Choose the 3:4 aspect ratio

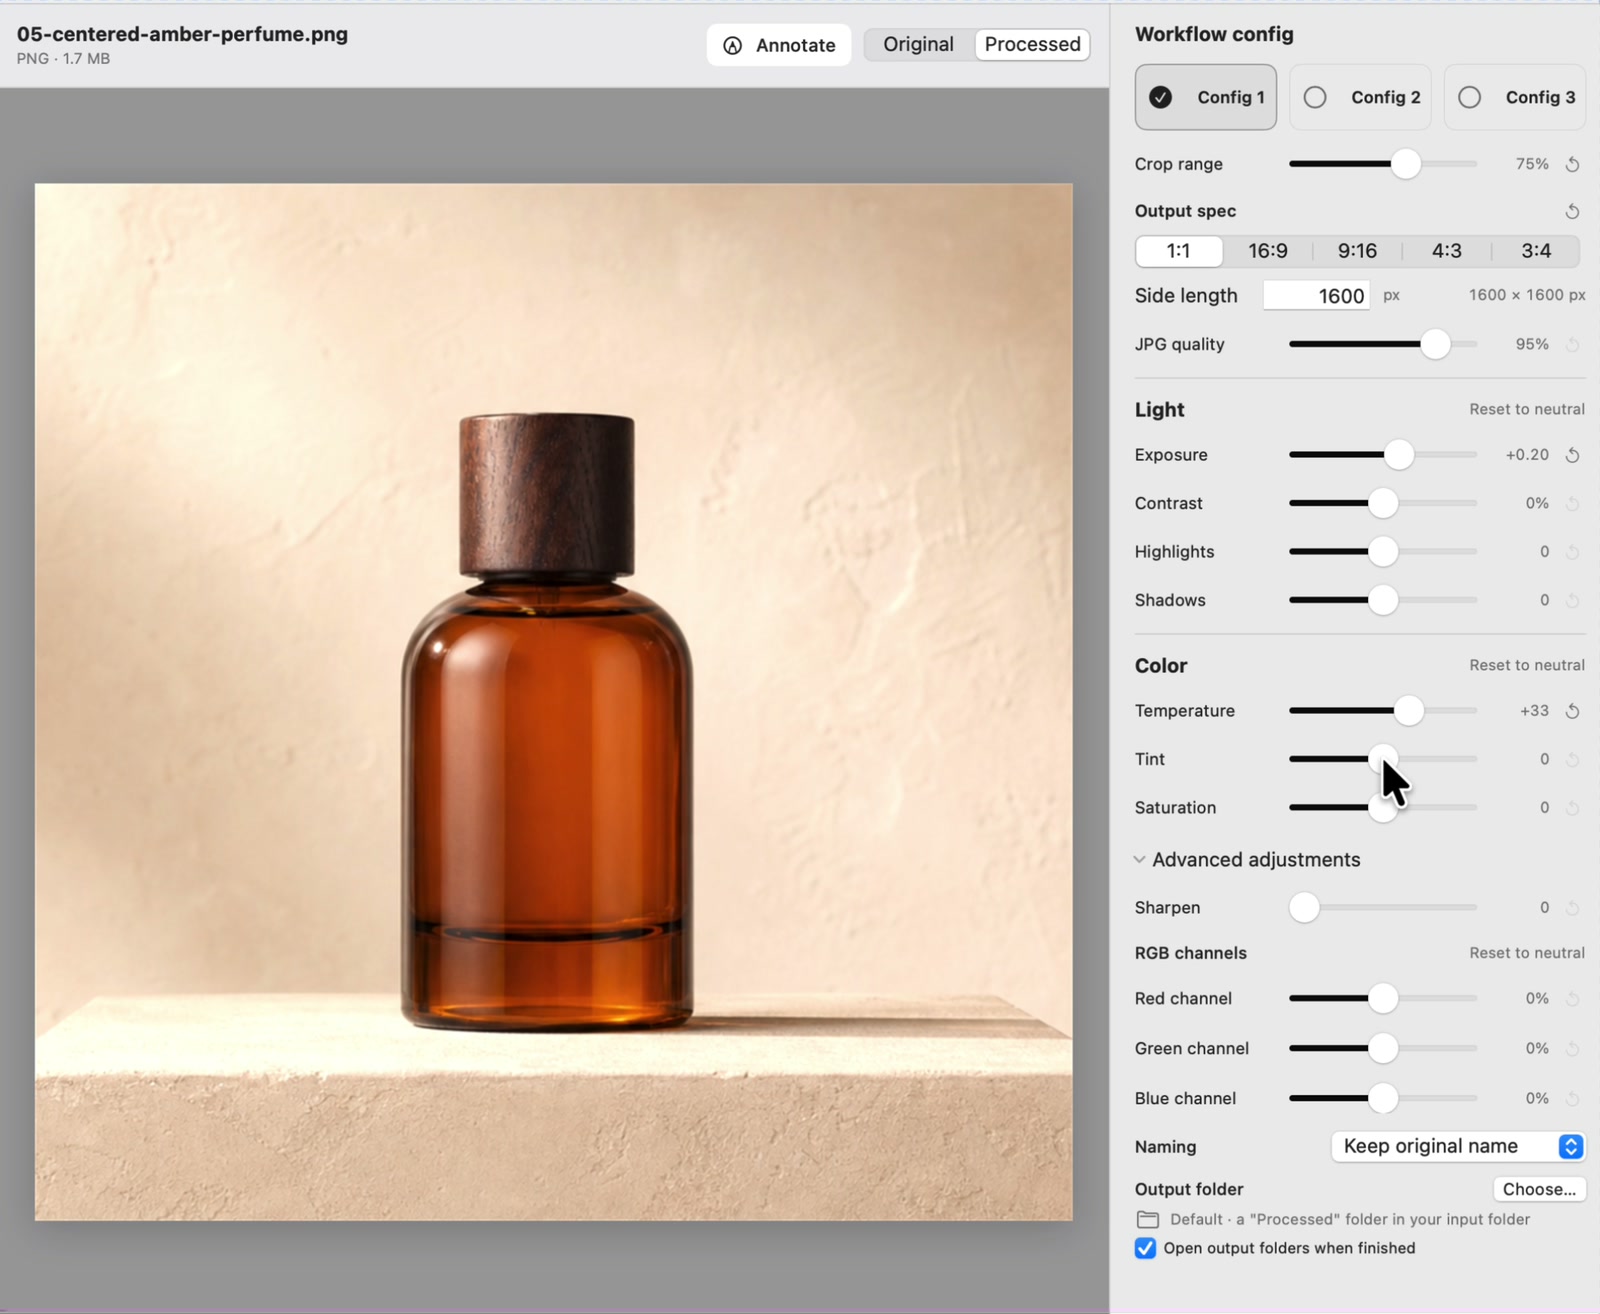(x=1536, y=251)
